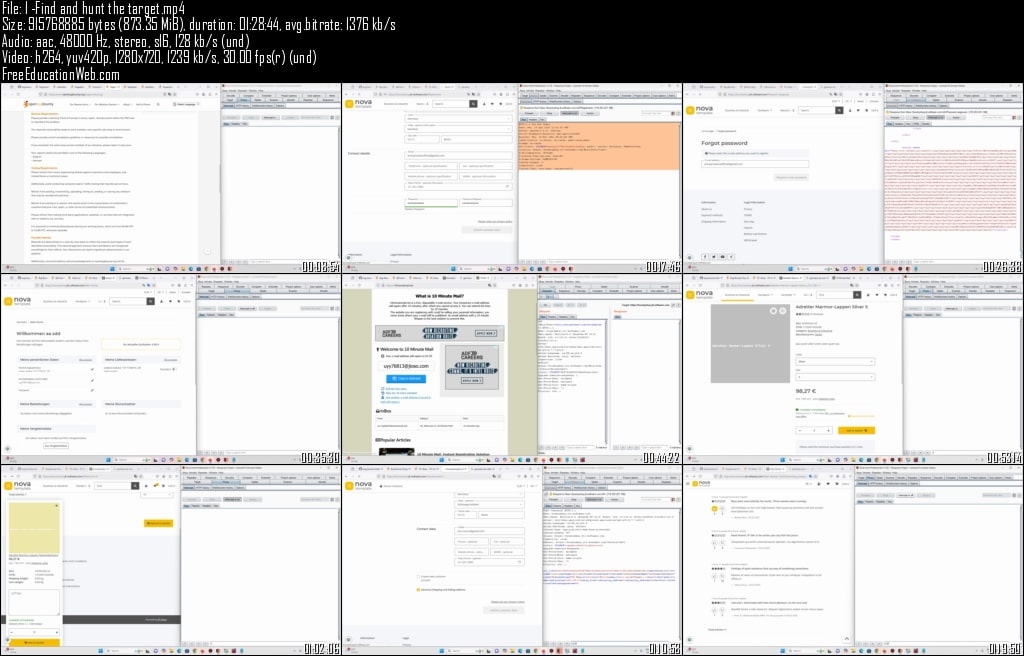The width and height of the screenshot is (1024, 656).
Task: Click the Forgot password heading text
Action: [x=724, y=142]
